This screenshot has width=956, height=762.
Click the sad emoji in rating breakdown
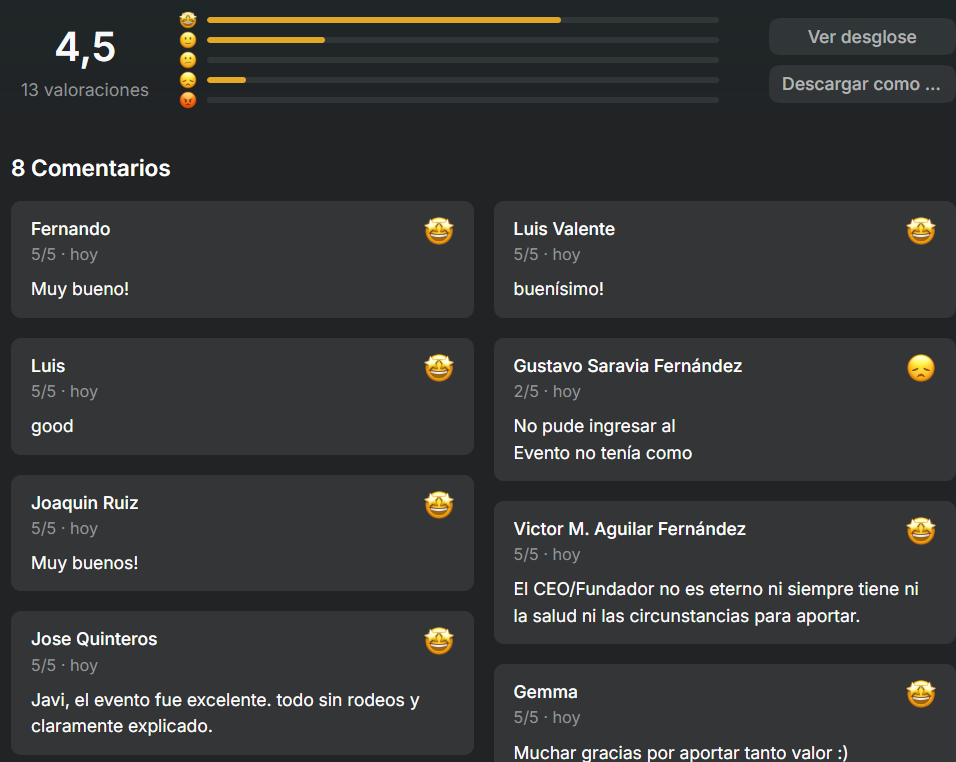(188, 80)
